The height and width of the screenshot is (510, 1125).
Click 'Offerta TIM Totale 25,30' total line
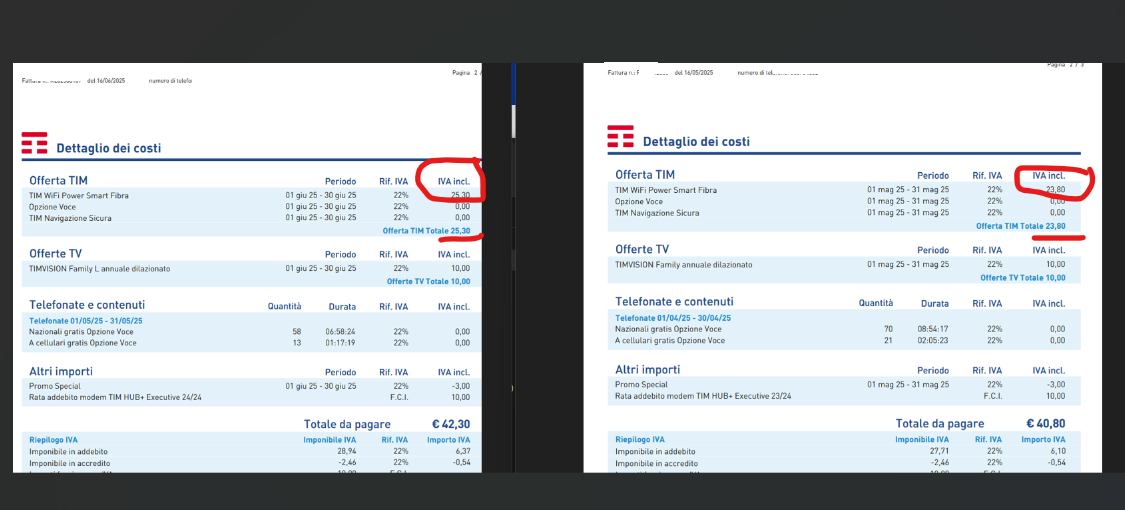[x=426, y=231]
